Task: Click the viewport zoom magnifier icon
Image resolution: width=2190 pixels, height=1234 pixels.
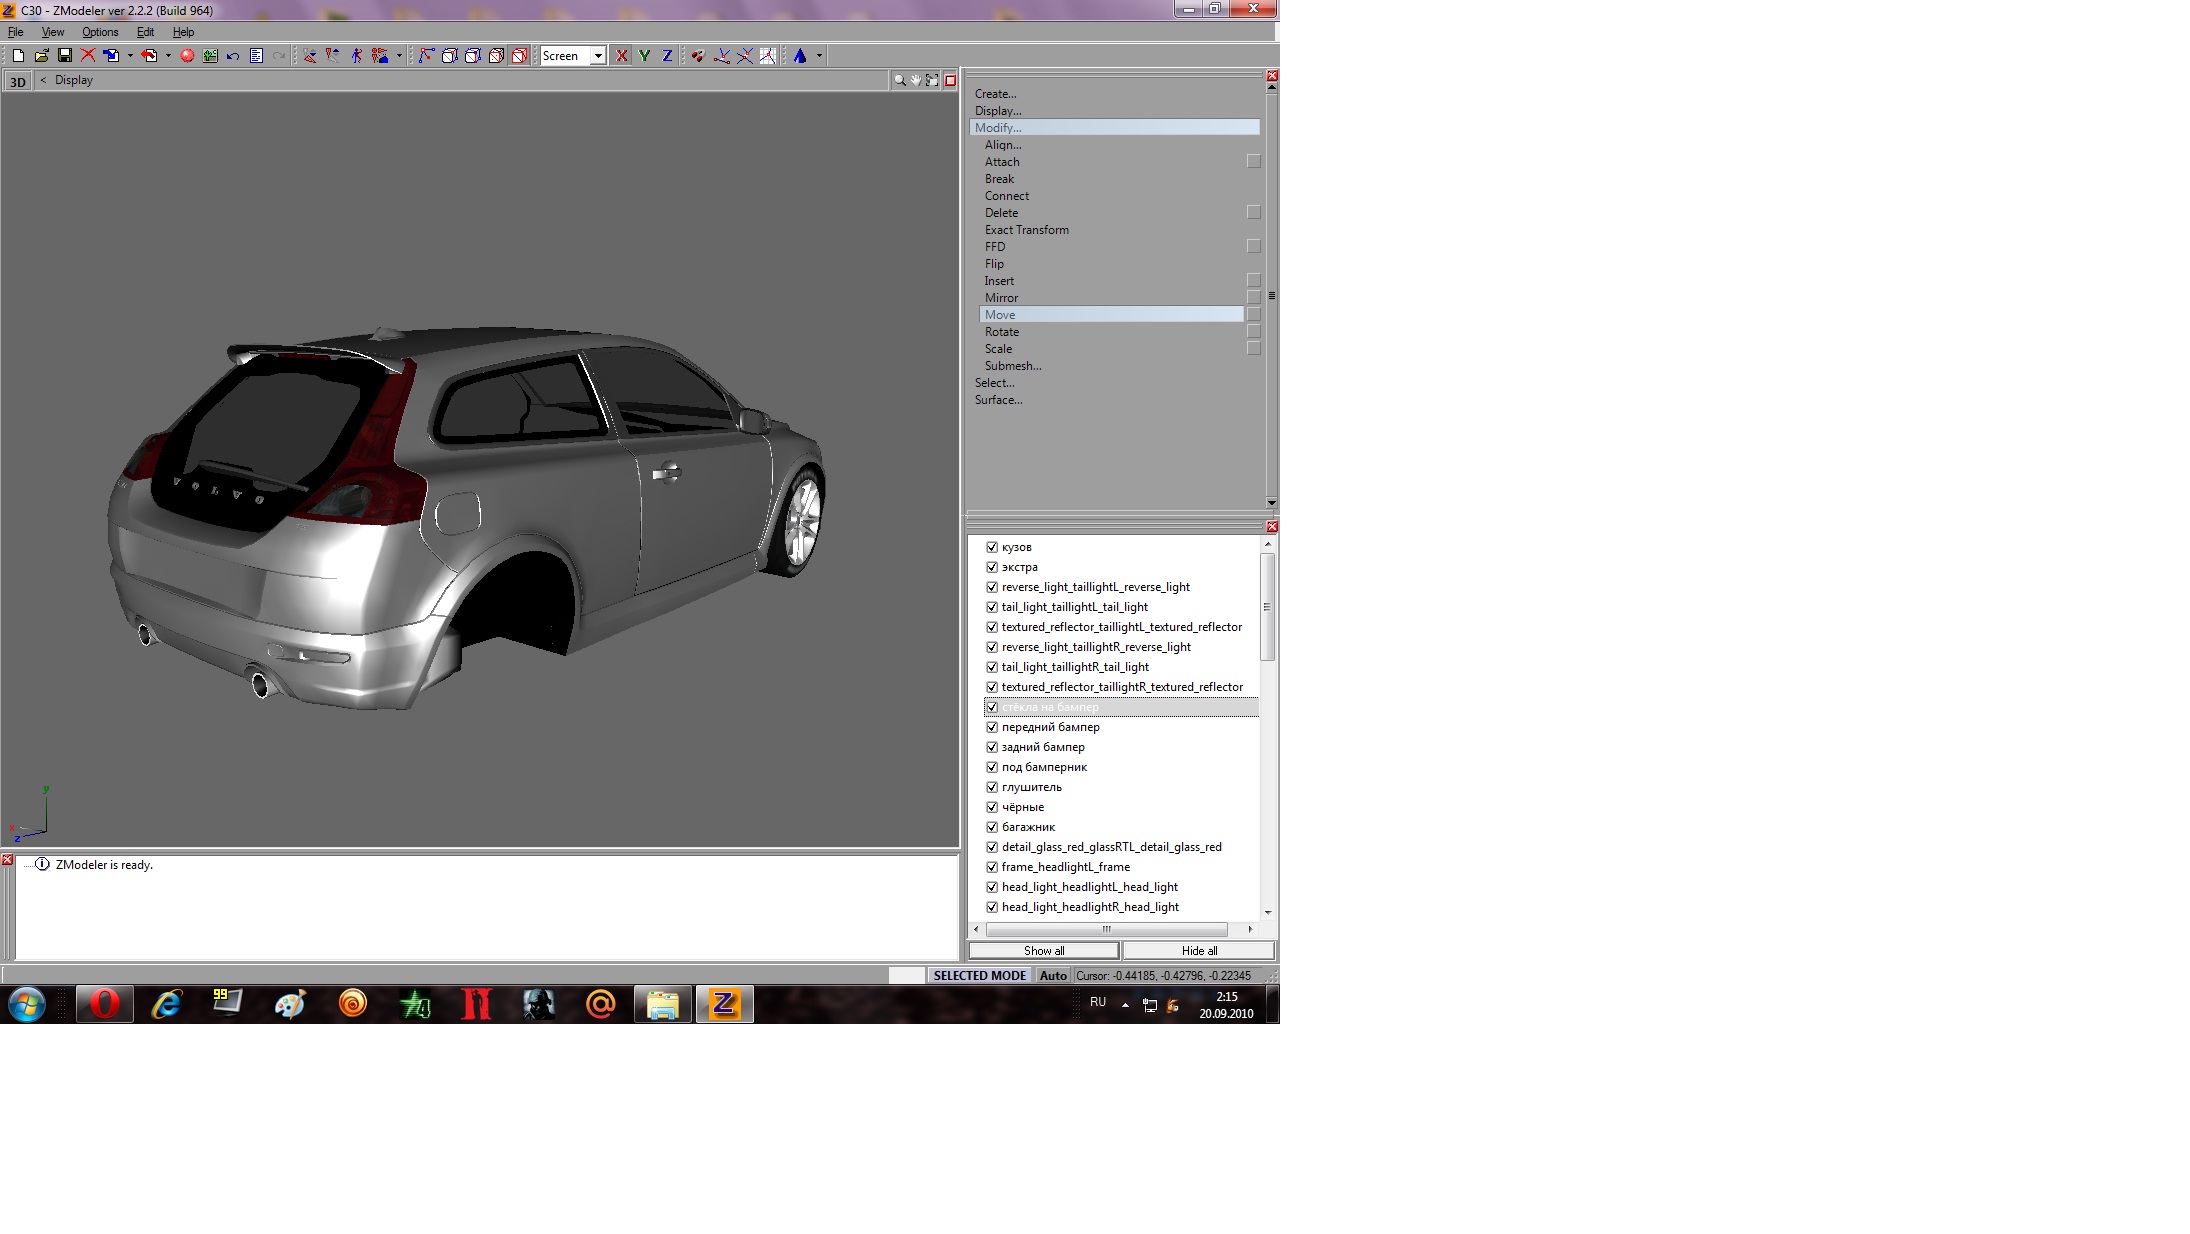Action: (899, 80)
